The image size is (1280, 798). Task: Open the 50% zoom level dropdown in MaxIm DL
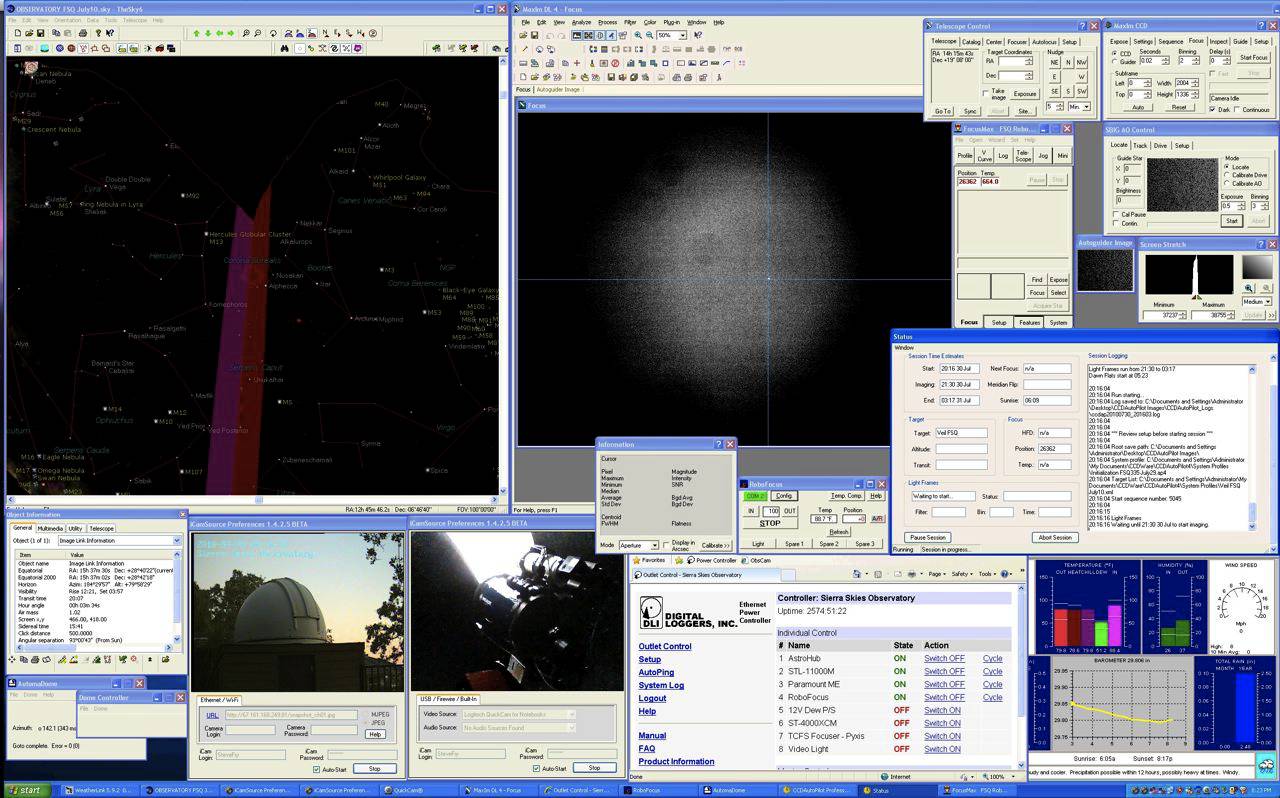(683, 35)
